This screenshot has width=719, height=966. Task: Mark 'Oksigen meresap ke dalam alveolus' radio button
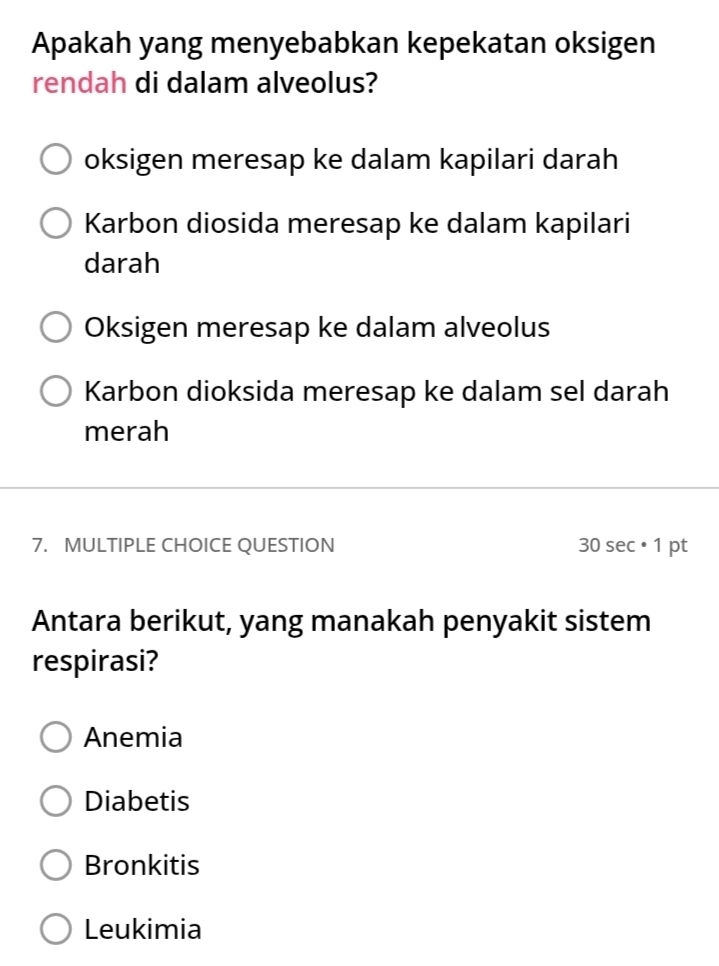pos(56,328)
